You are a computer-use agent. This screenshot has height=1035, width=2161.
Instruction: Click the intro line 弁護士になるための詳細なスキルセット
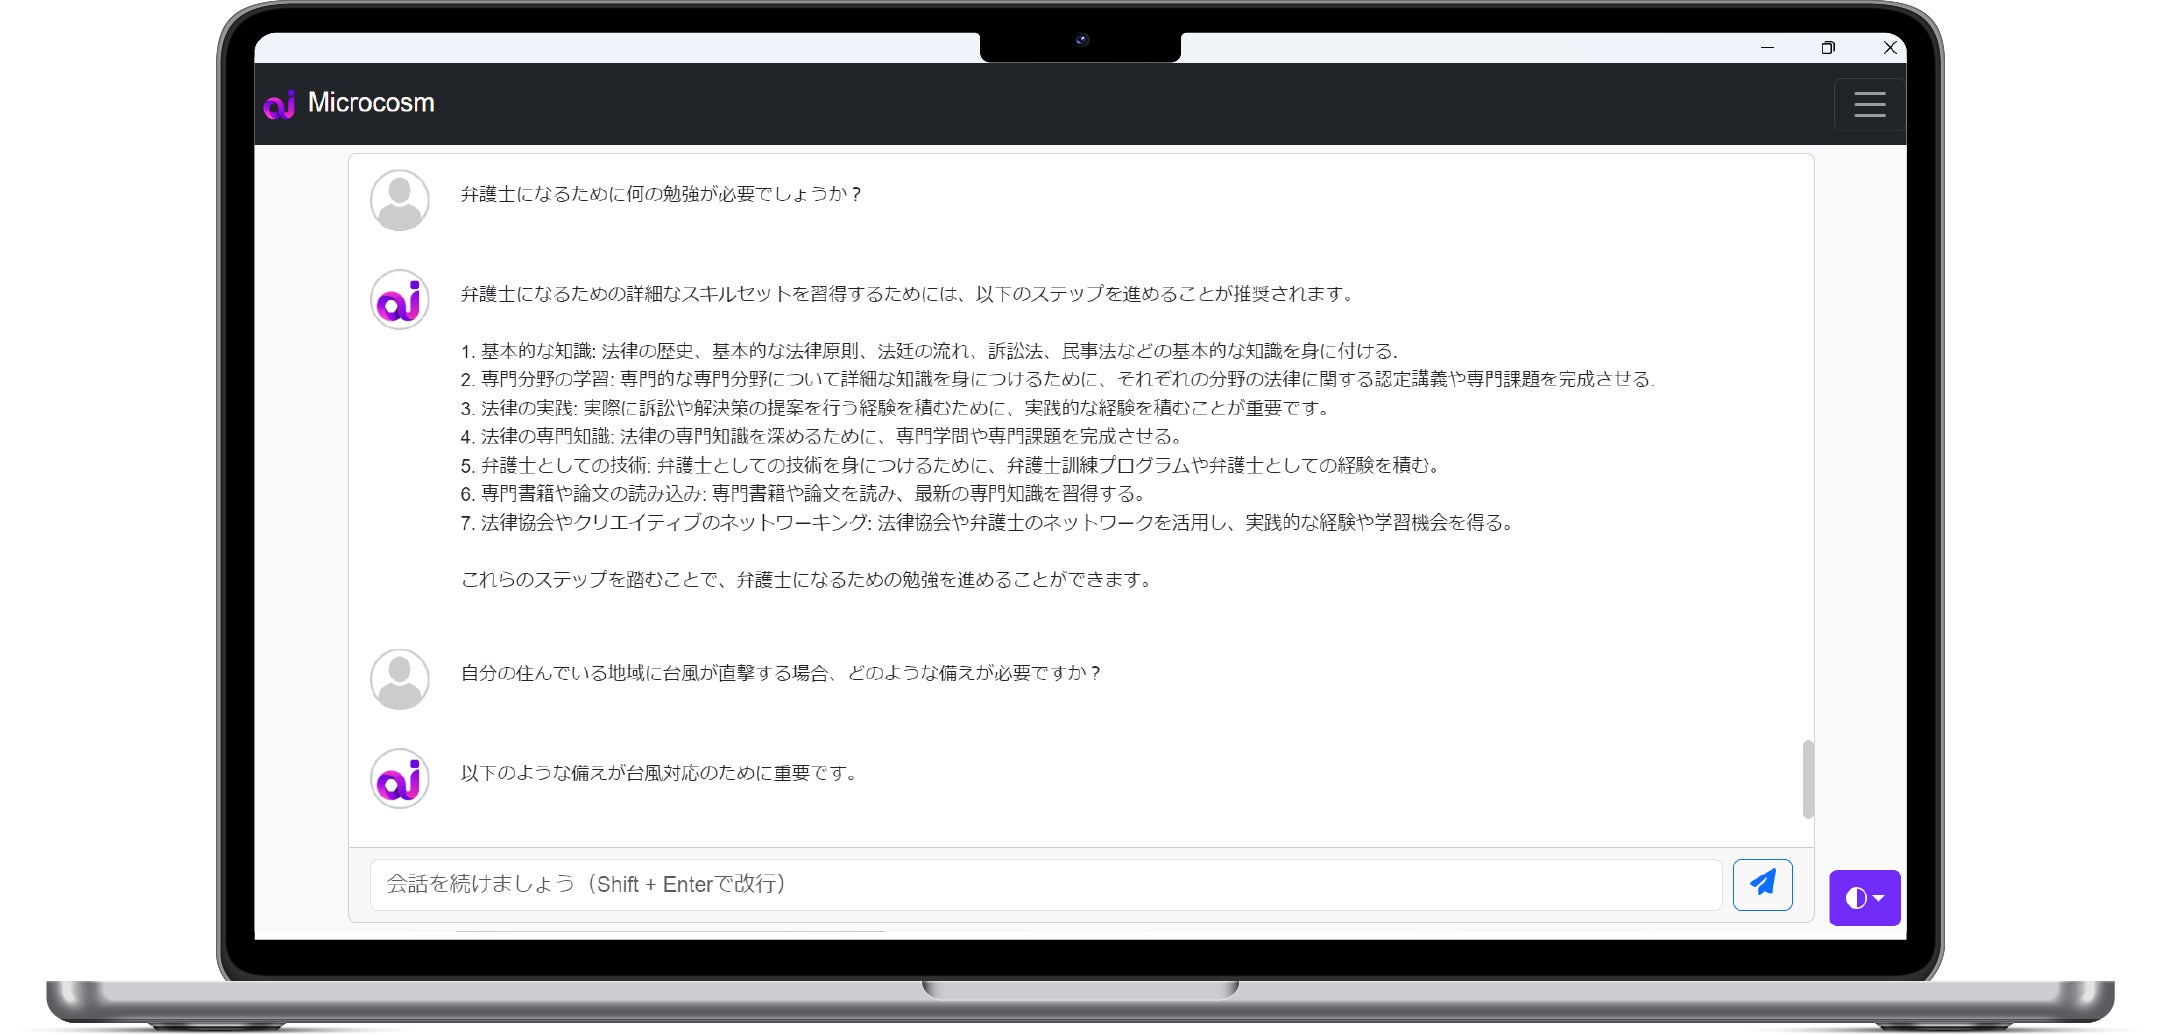pos(907,294)
